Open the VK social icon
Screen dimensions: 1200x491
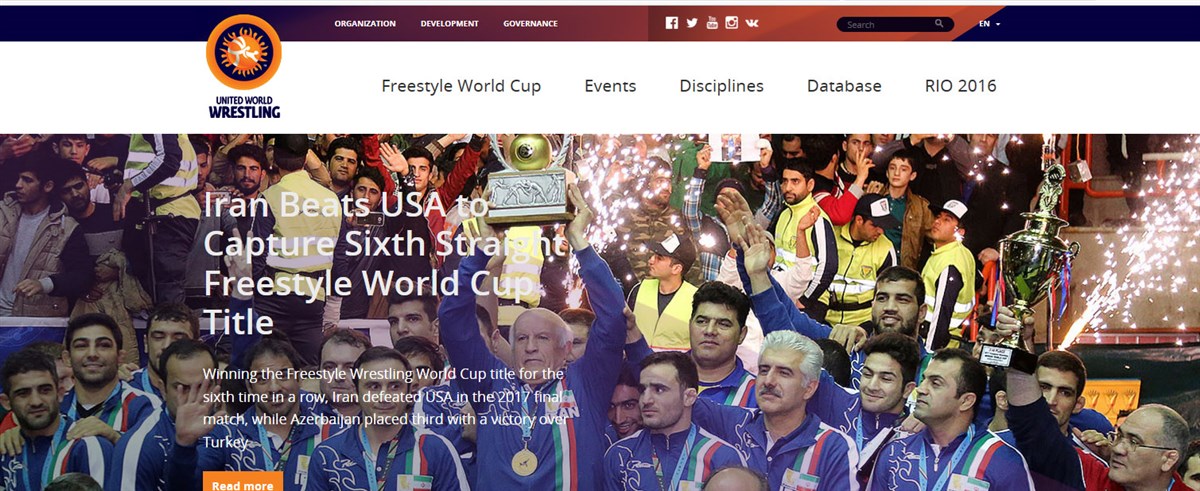[x=752, y=23]
